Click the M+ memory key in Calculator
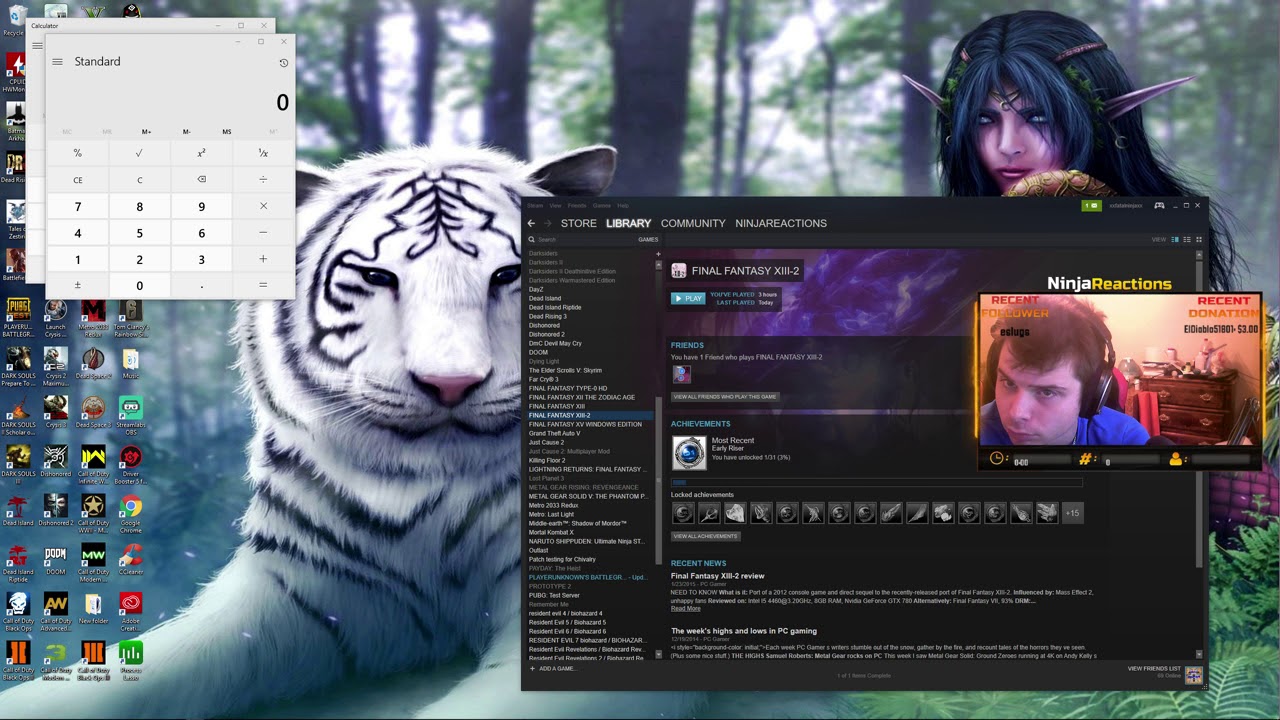This screenshot has height=720, width=1280. 146,132
